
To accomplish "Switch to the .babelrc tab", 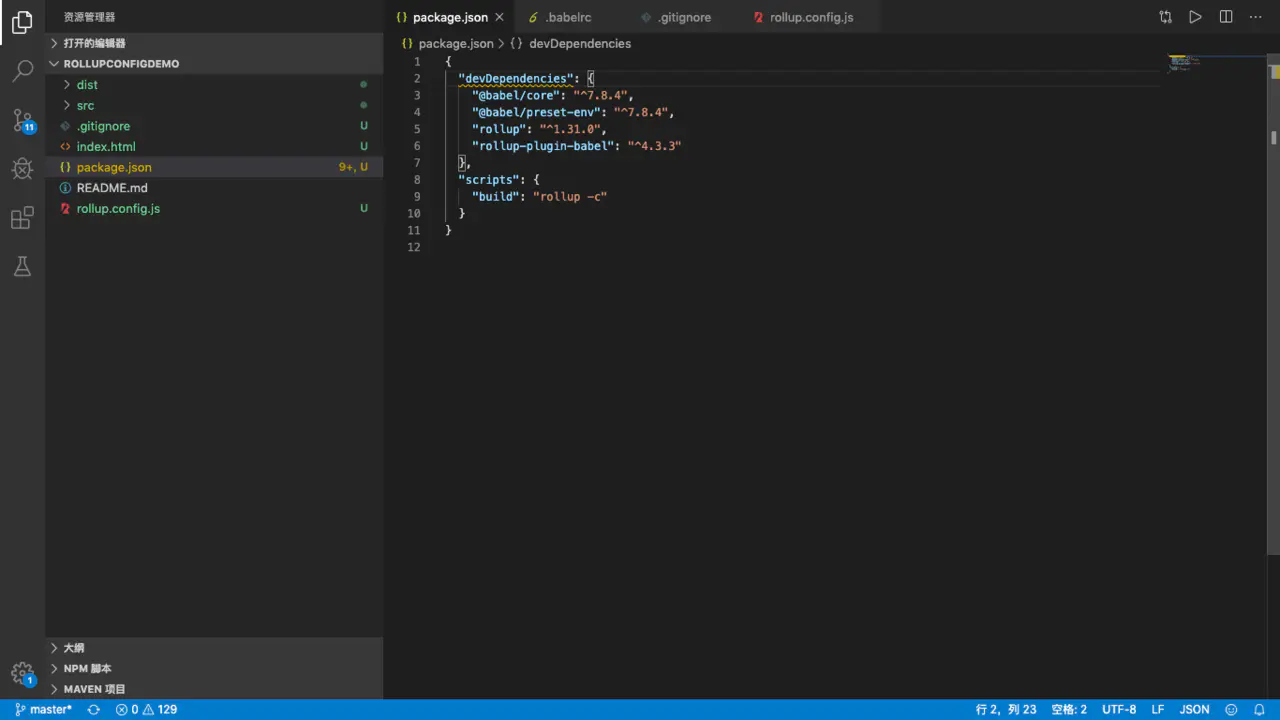I will pos(568,17).
